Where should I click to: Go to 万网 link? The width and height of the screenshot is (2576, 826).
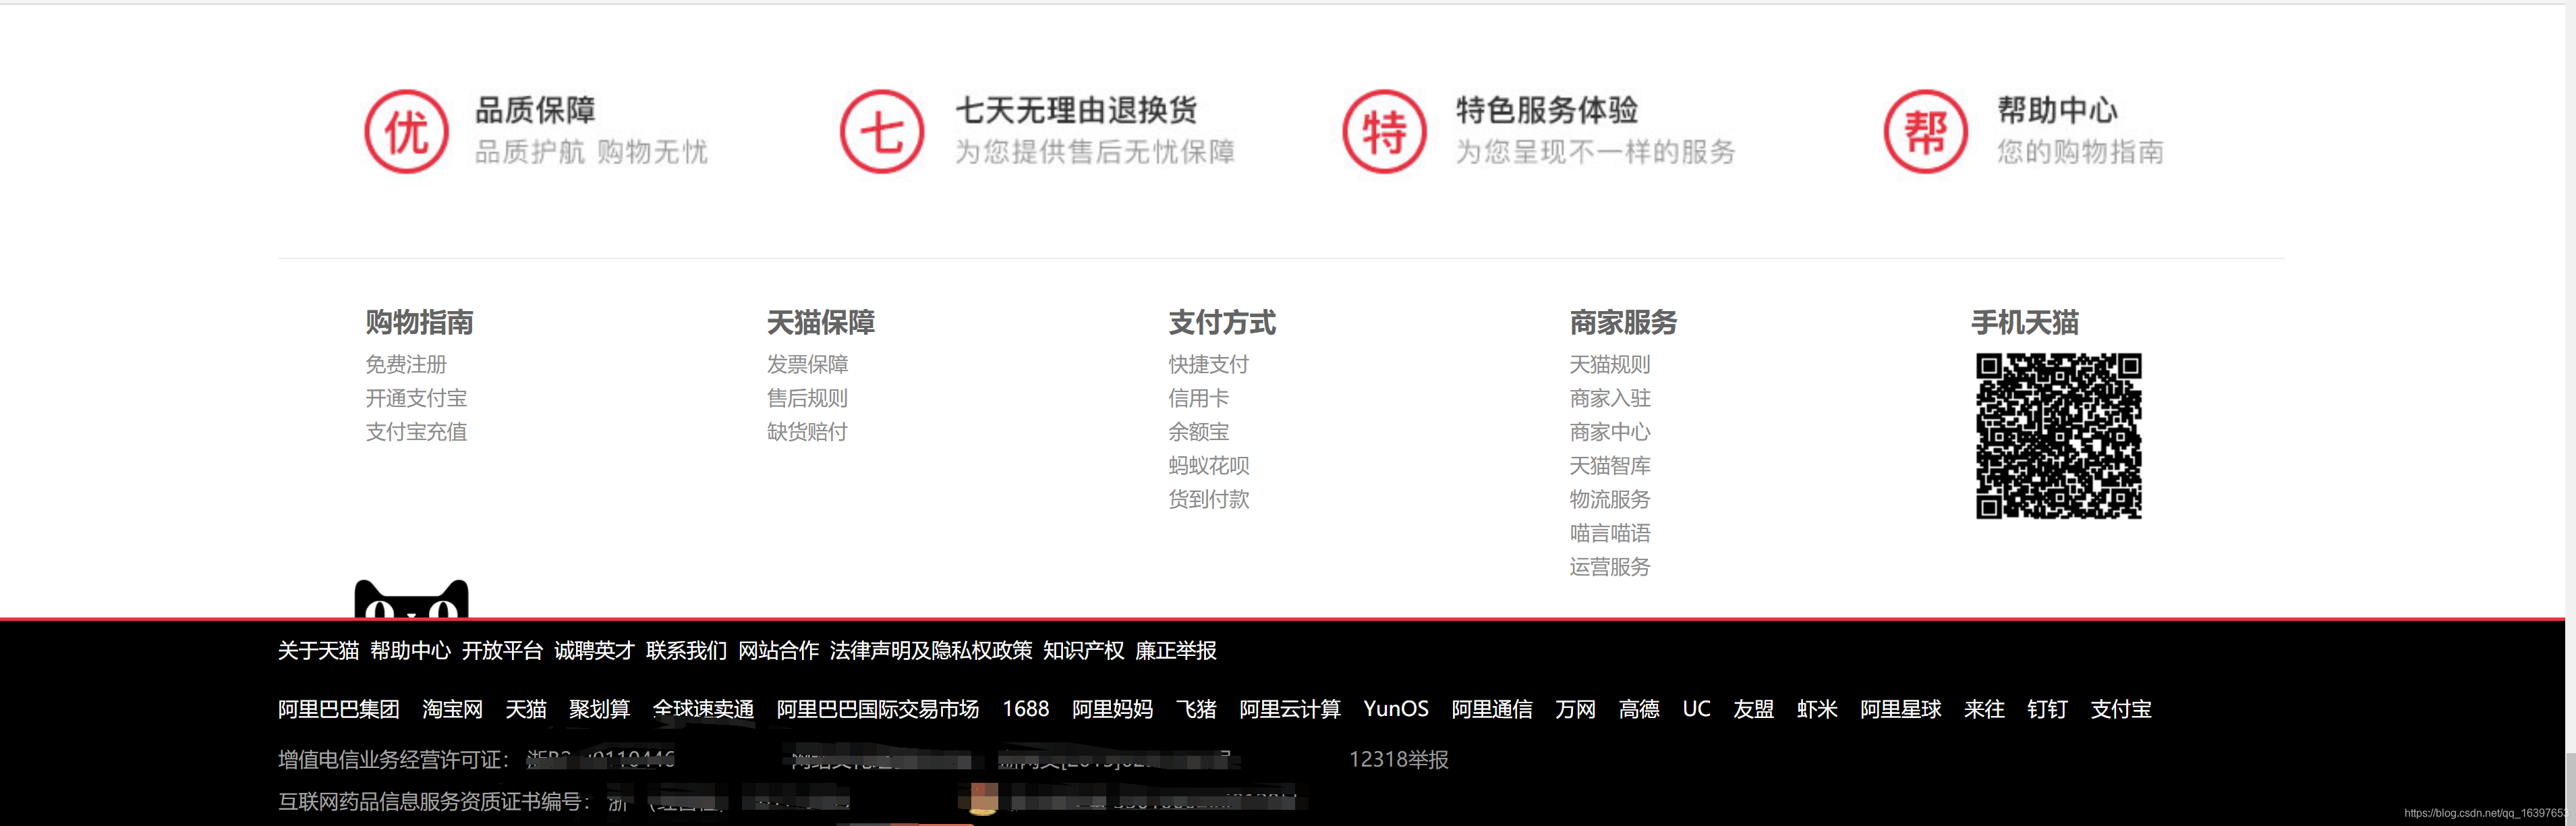tap(1575, 709)
